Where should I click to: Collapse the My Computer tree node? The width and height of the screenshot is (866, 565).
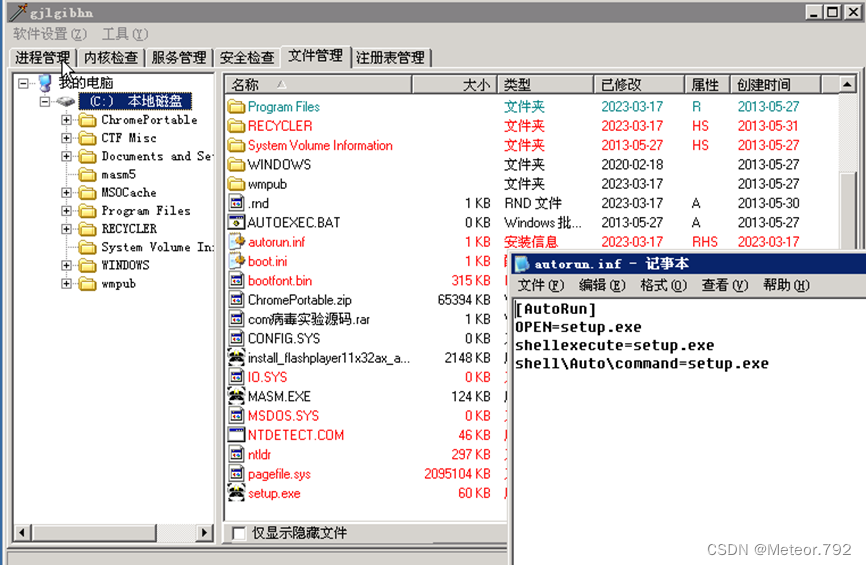pyautogui.click(x=23, y=83)
